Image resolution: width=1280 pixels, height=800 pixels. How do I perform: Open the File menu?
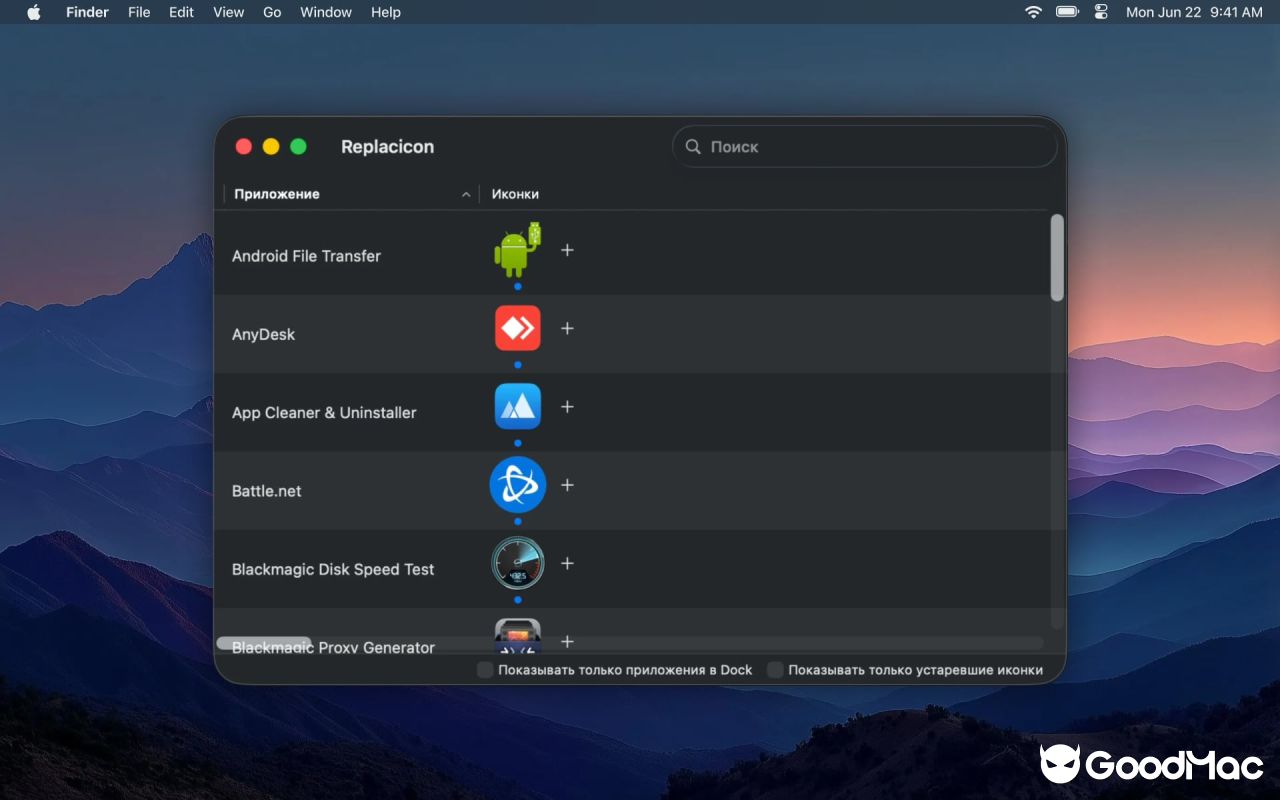point(139,12)
